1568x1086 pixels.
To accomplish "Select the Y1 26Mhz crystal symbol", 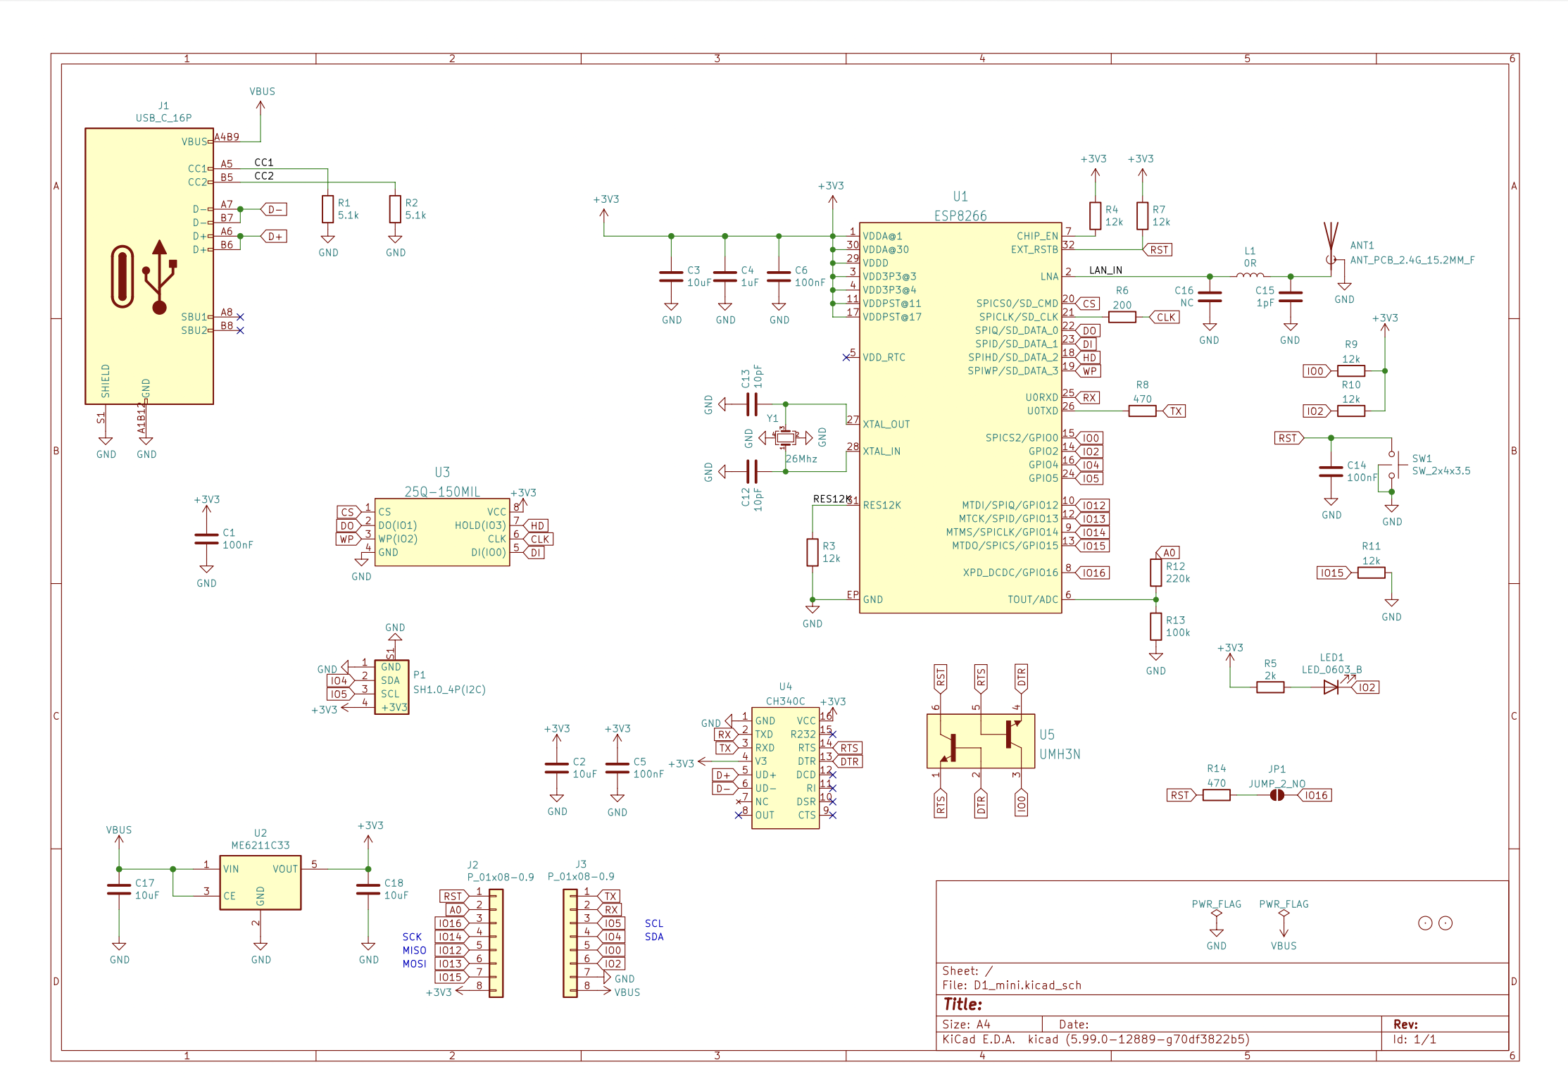I will click(785, 437).
